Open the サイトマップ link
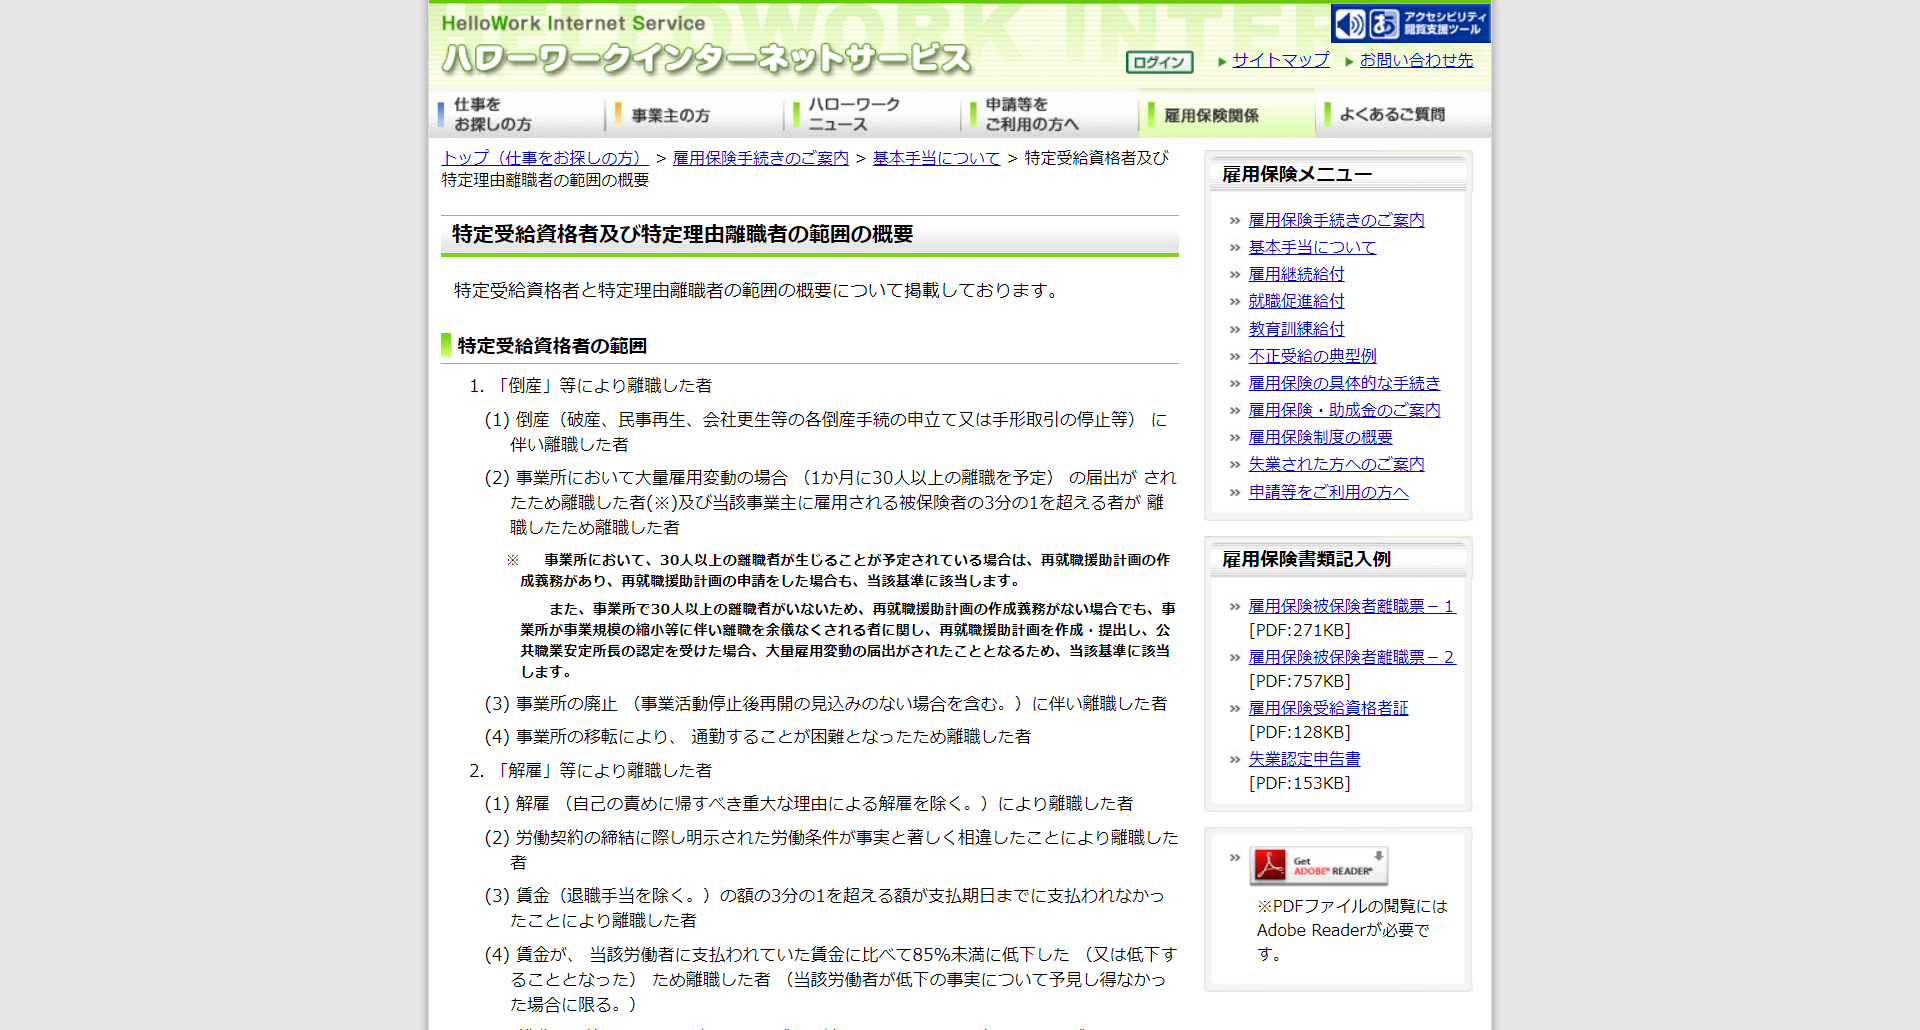This screenshot has width=1920, height=1030. (1280, 60)
